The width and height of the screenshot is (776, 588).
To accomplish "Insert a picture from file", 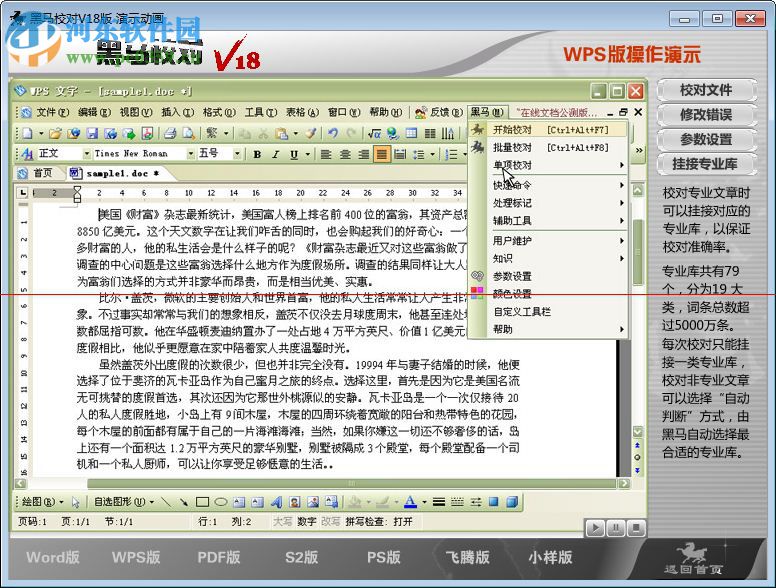I will click(x=313, y=502).
